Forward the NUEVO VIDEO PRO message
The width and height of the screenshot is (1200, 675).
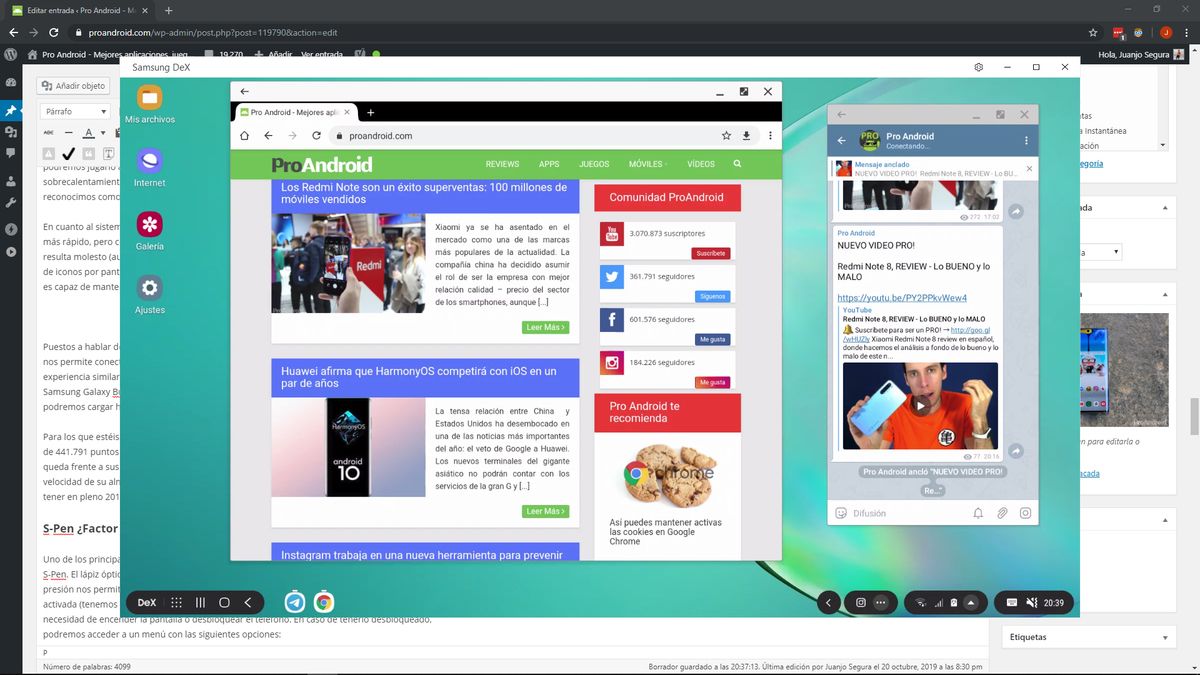coord(1016,451)
